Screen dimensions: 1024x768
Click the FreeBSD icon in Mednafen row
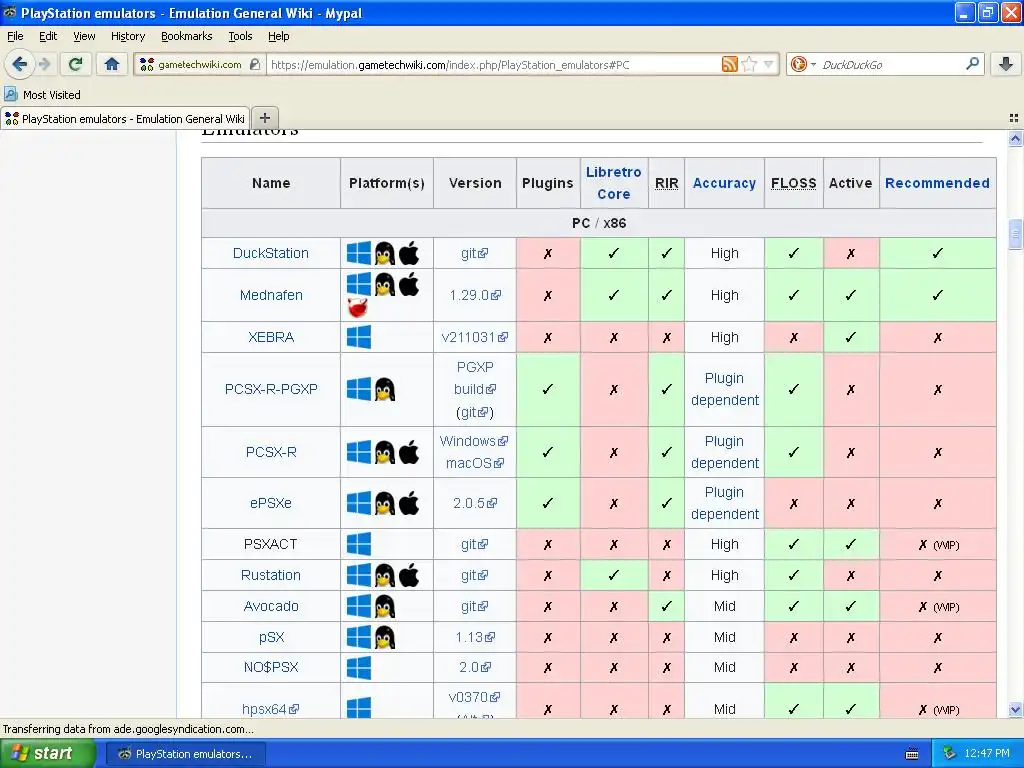pyautogui.click(x=357, y=307)
